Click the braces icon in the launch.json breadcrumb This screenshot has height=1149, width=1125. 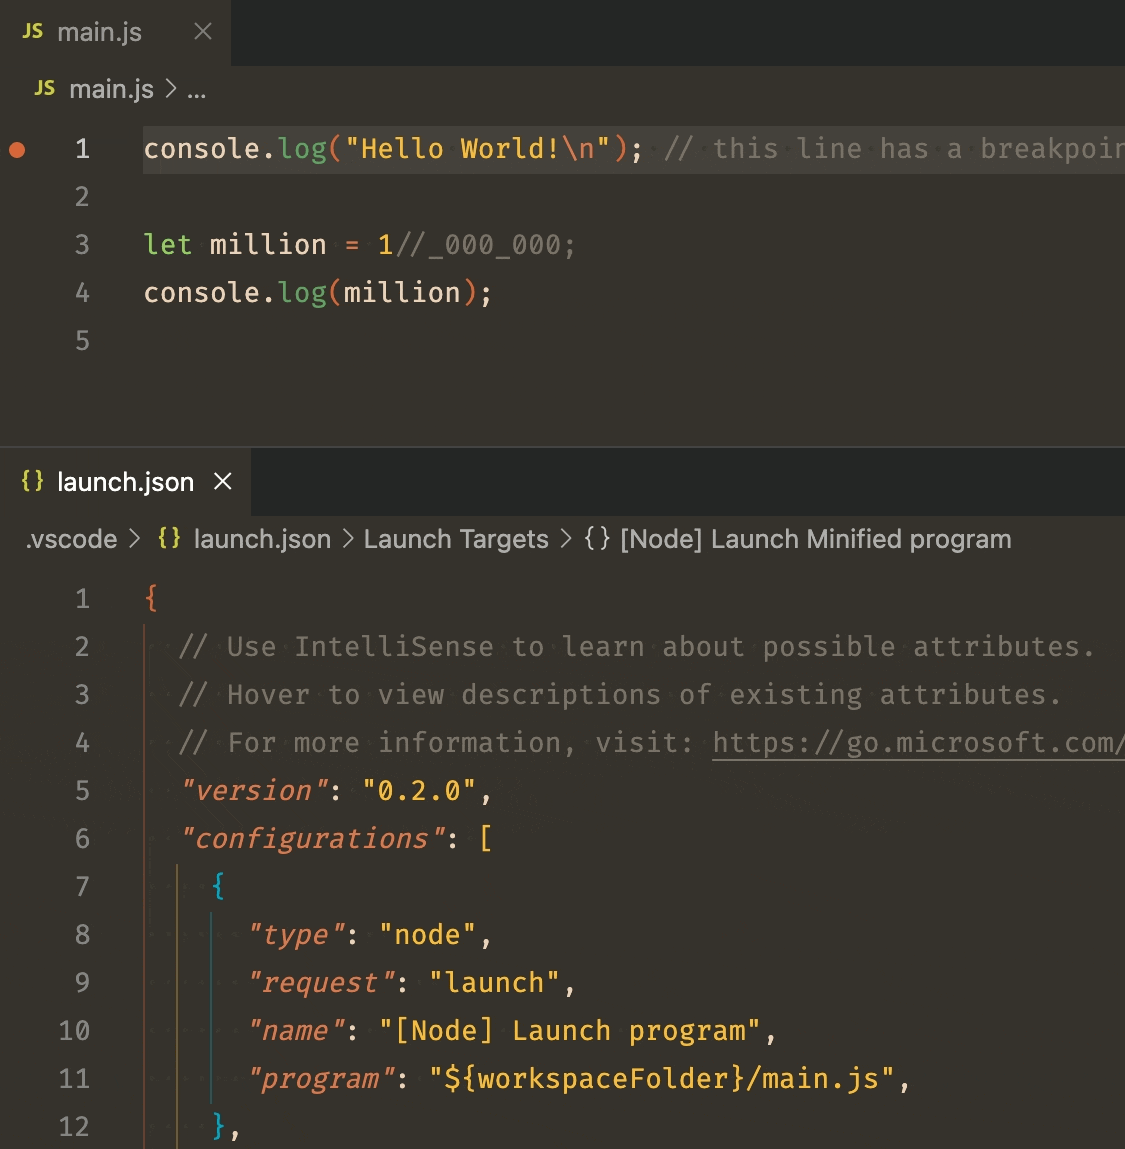tap(168, 539)
